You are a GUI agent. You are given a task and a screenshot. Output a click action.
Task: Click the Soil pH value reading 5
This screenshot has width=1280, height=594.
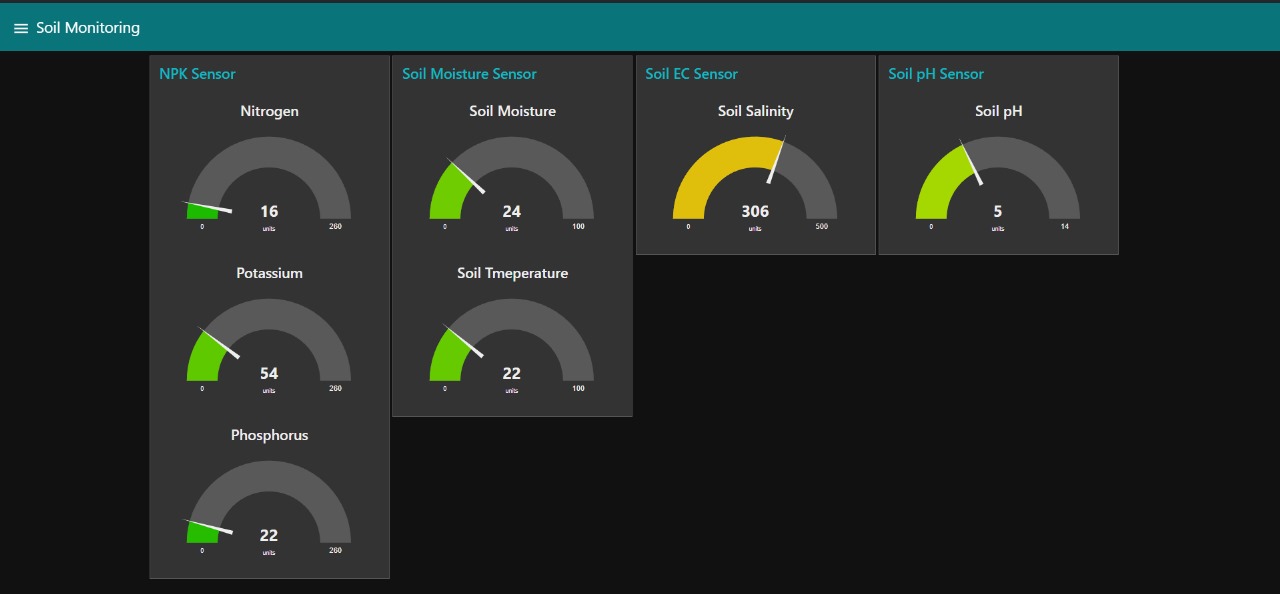click(998, 211)
